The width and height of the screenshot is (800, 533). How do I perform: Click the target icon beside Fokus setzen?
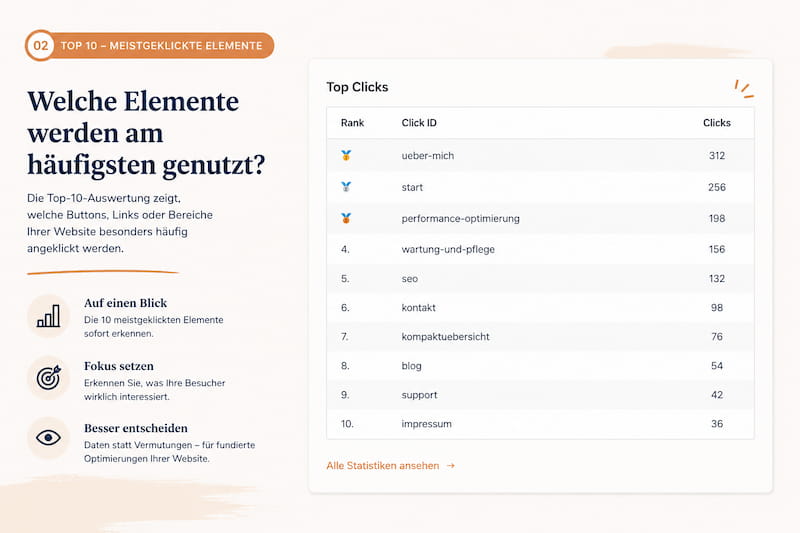(x=48, y=377)
